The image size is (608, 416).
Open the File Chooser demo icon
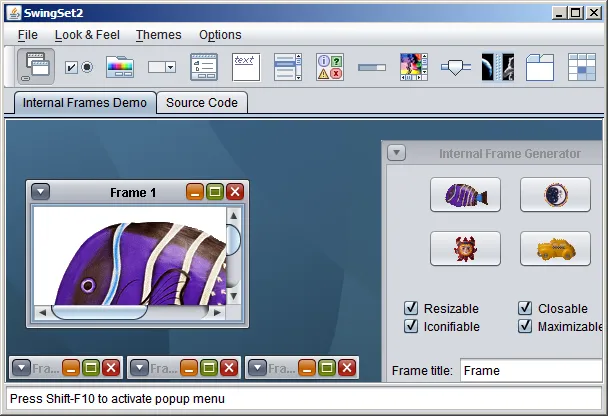(204, 67)
